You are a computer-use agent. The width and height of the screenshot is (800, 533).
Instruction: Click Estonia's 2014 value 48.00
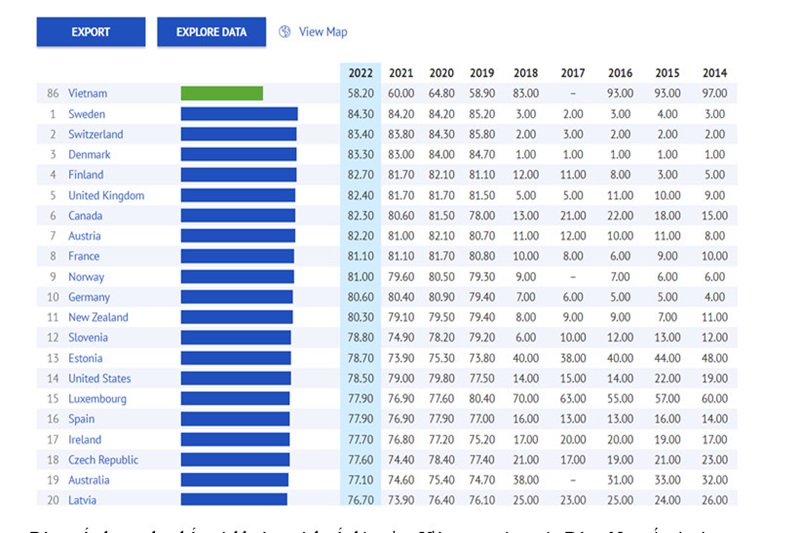715,358
